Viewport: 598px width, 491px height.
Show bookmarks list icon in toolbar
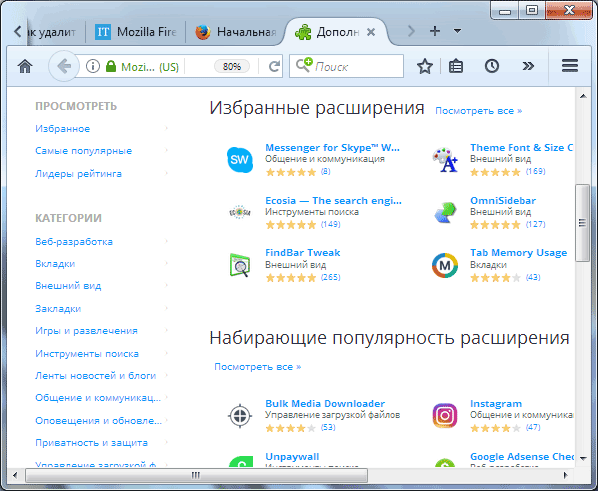[x=456, y=66]
